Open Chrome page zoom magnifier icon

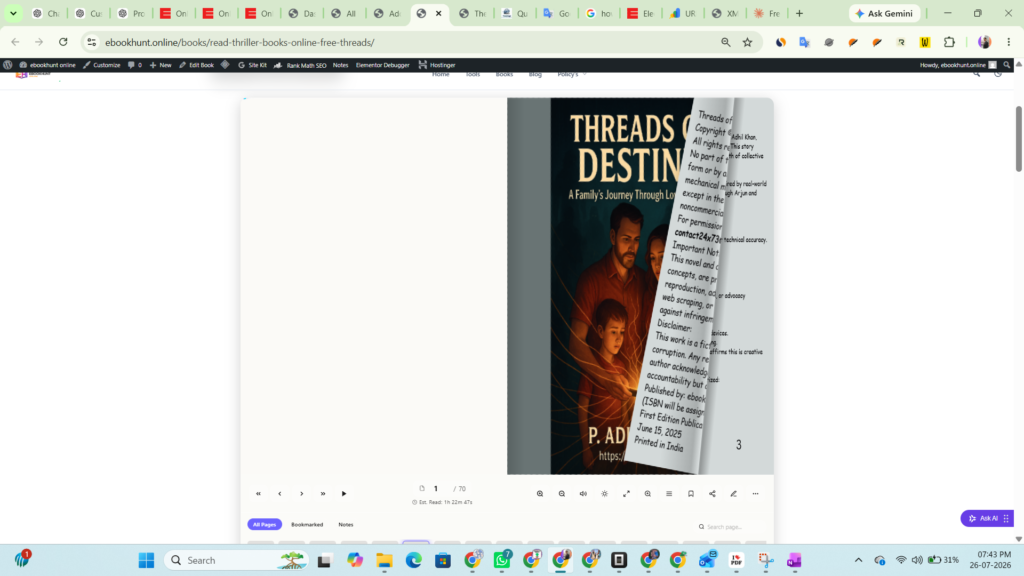click(726, 42)
